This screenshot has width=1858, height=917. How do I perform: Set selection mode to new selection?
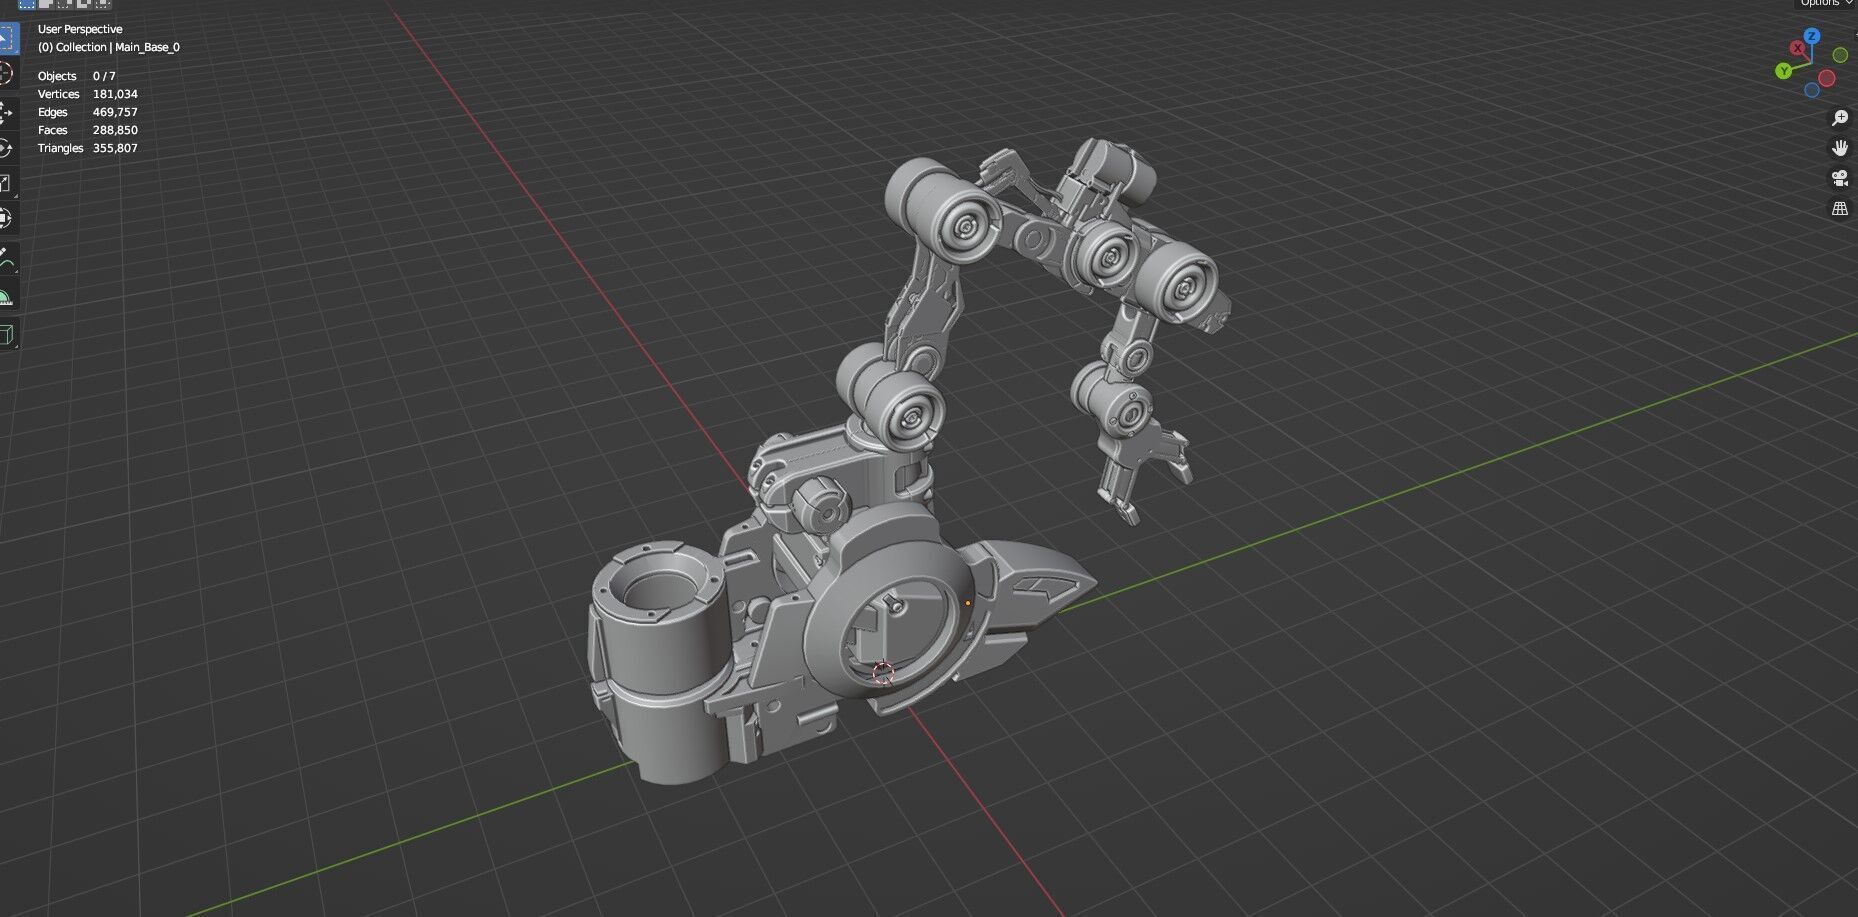(27, 4)
